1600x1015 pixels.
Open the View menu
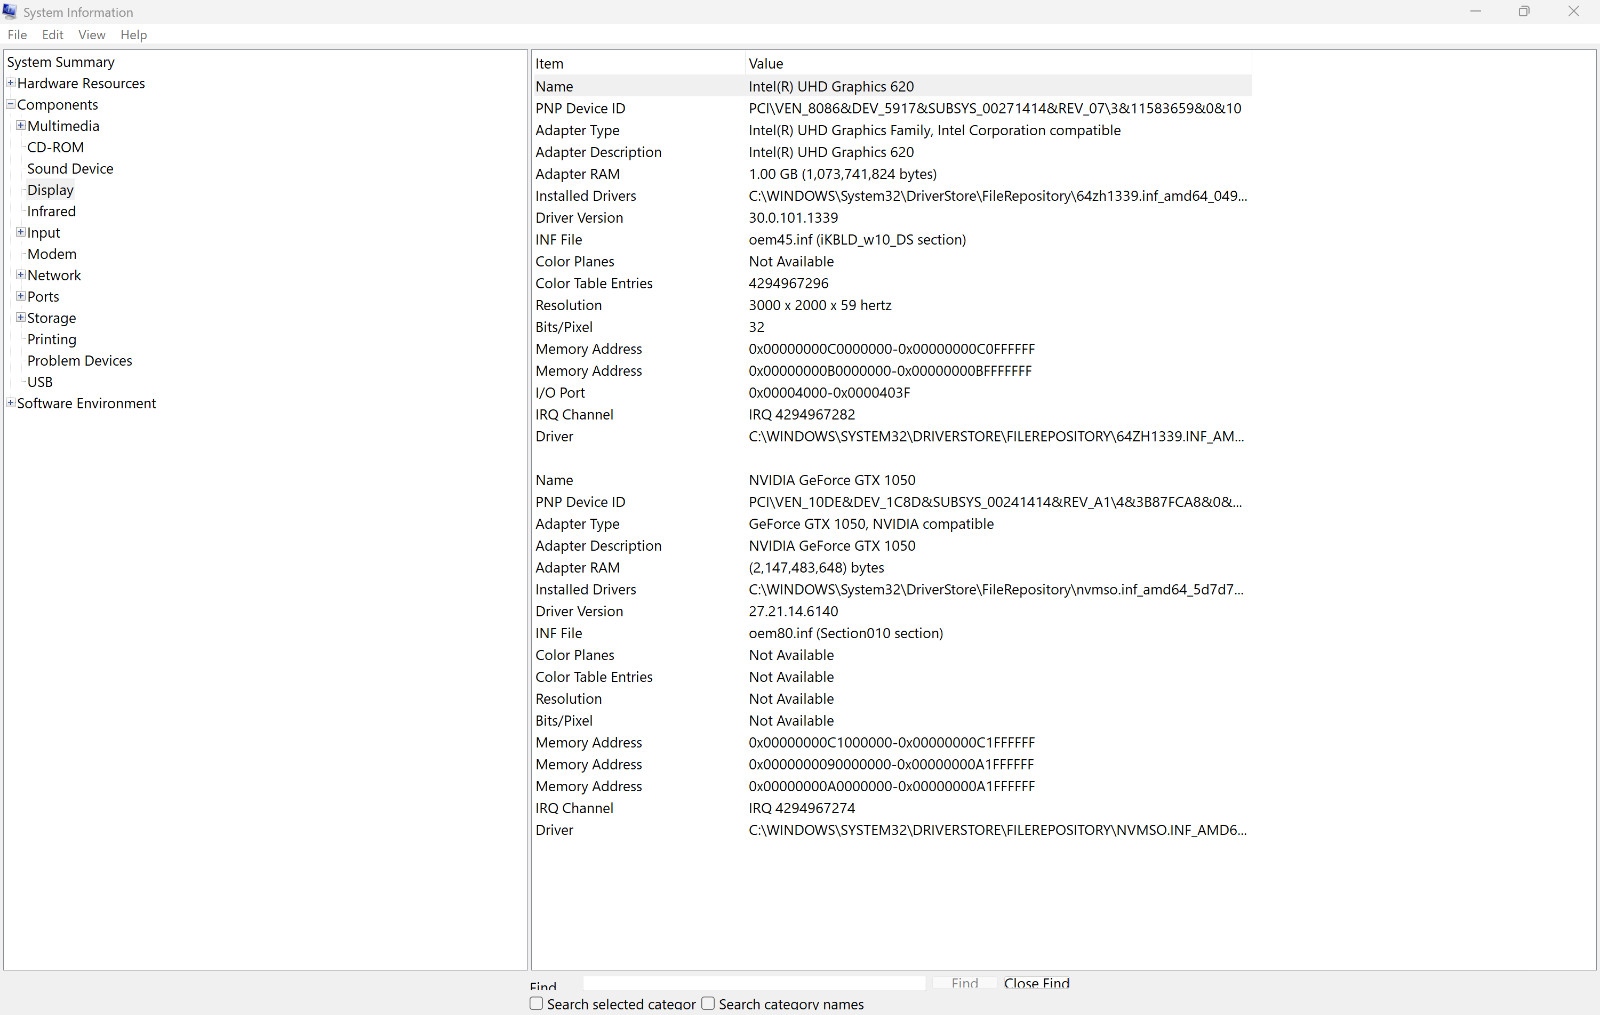[x=92, y=35]
